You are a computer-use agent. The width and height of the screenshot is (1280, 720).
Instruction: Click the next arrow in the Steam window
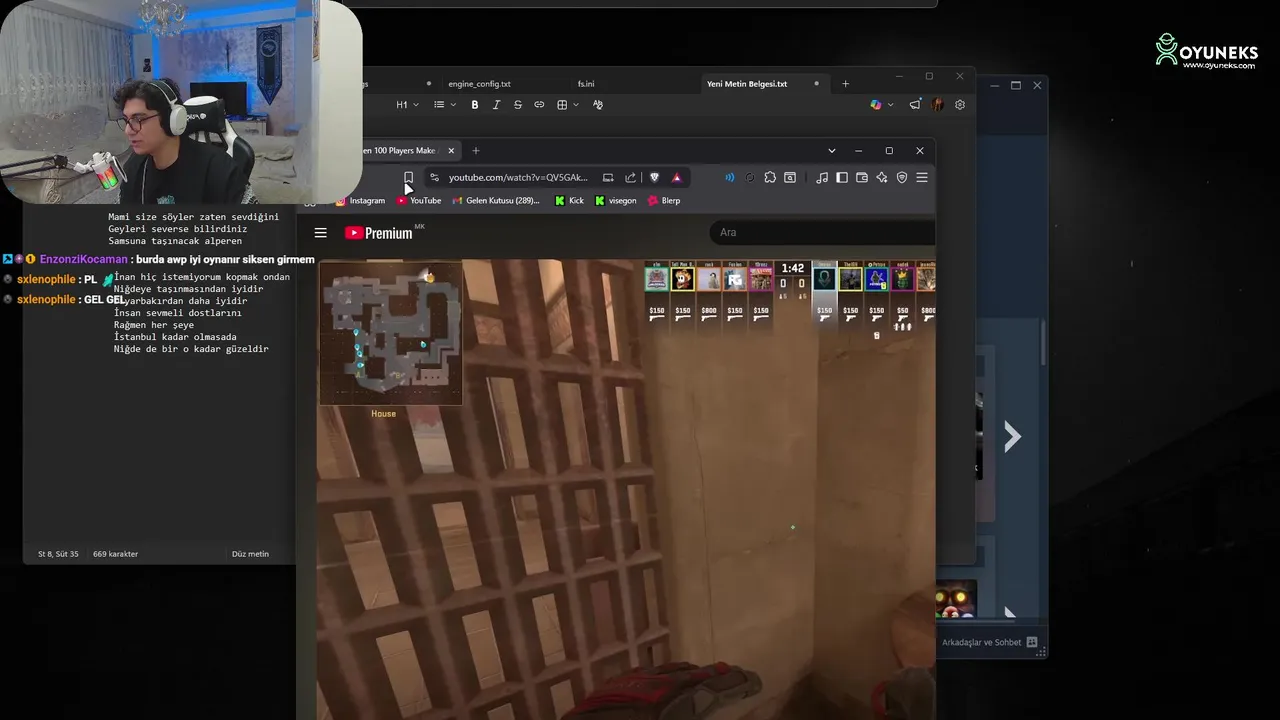tap(1012, 437)
